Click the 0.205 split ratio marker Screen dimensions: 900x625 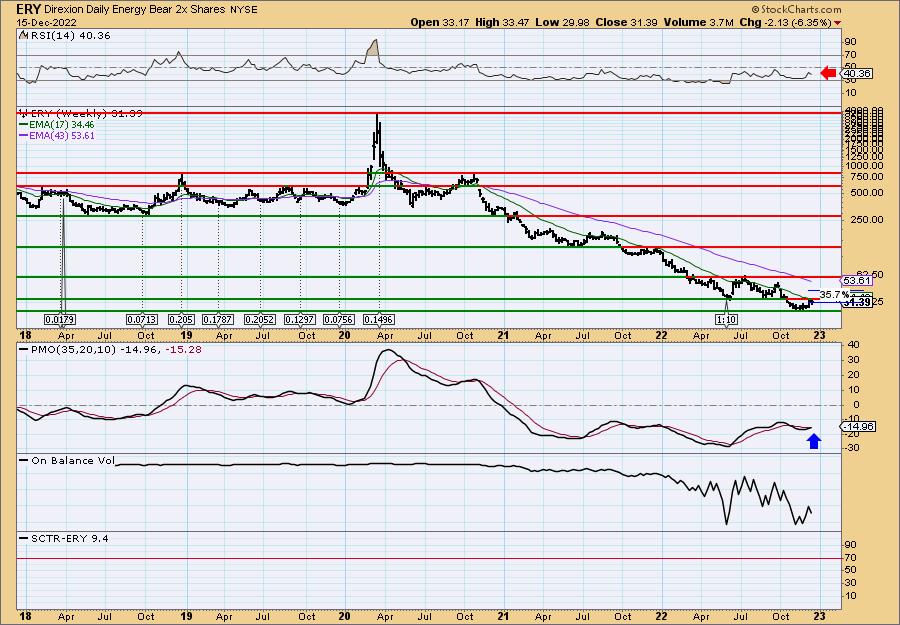181,319
